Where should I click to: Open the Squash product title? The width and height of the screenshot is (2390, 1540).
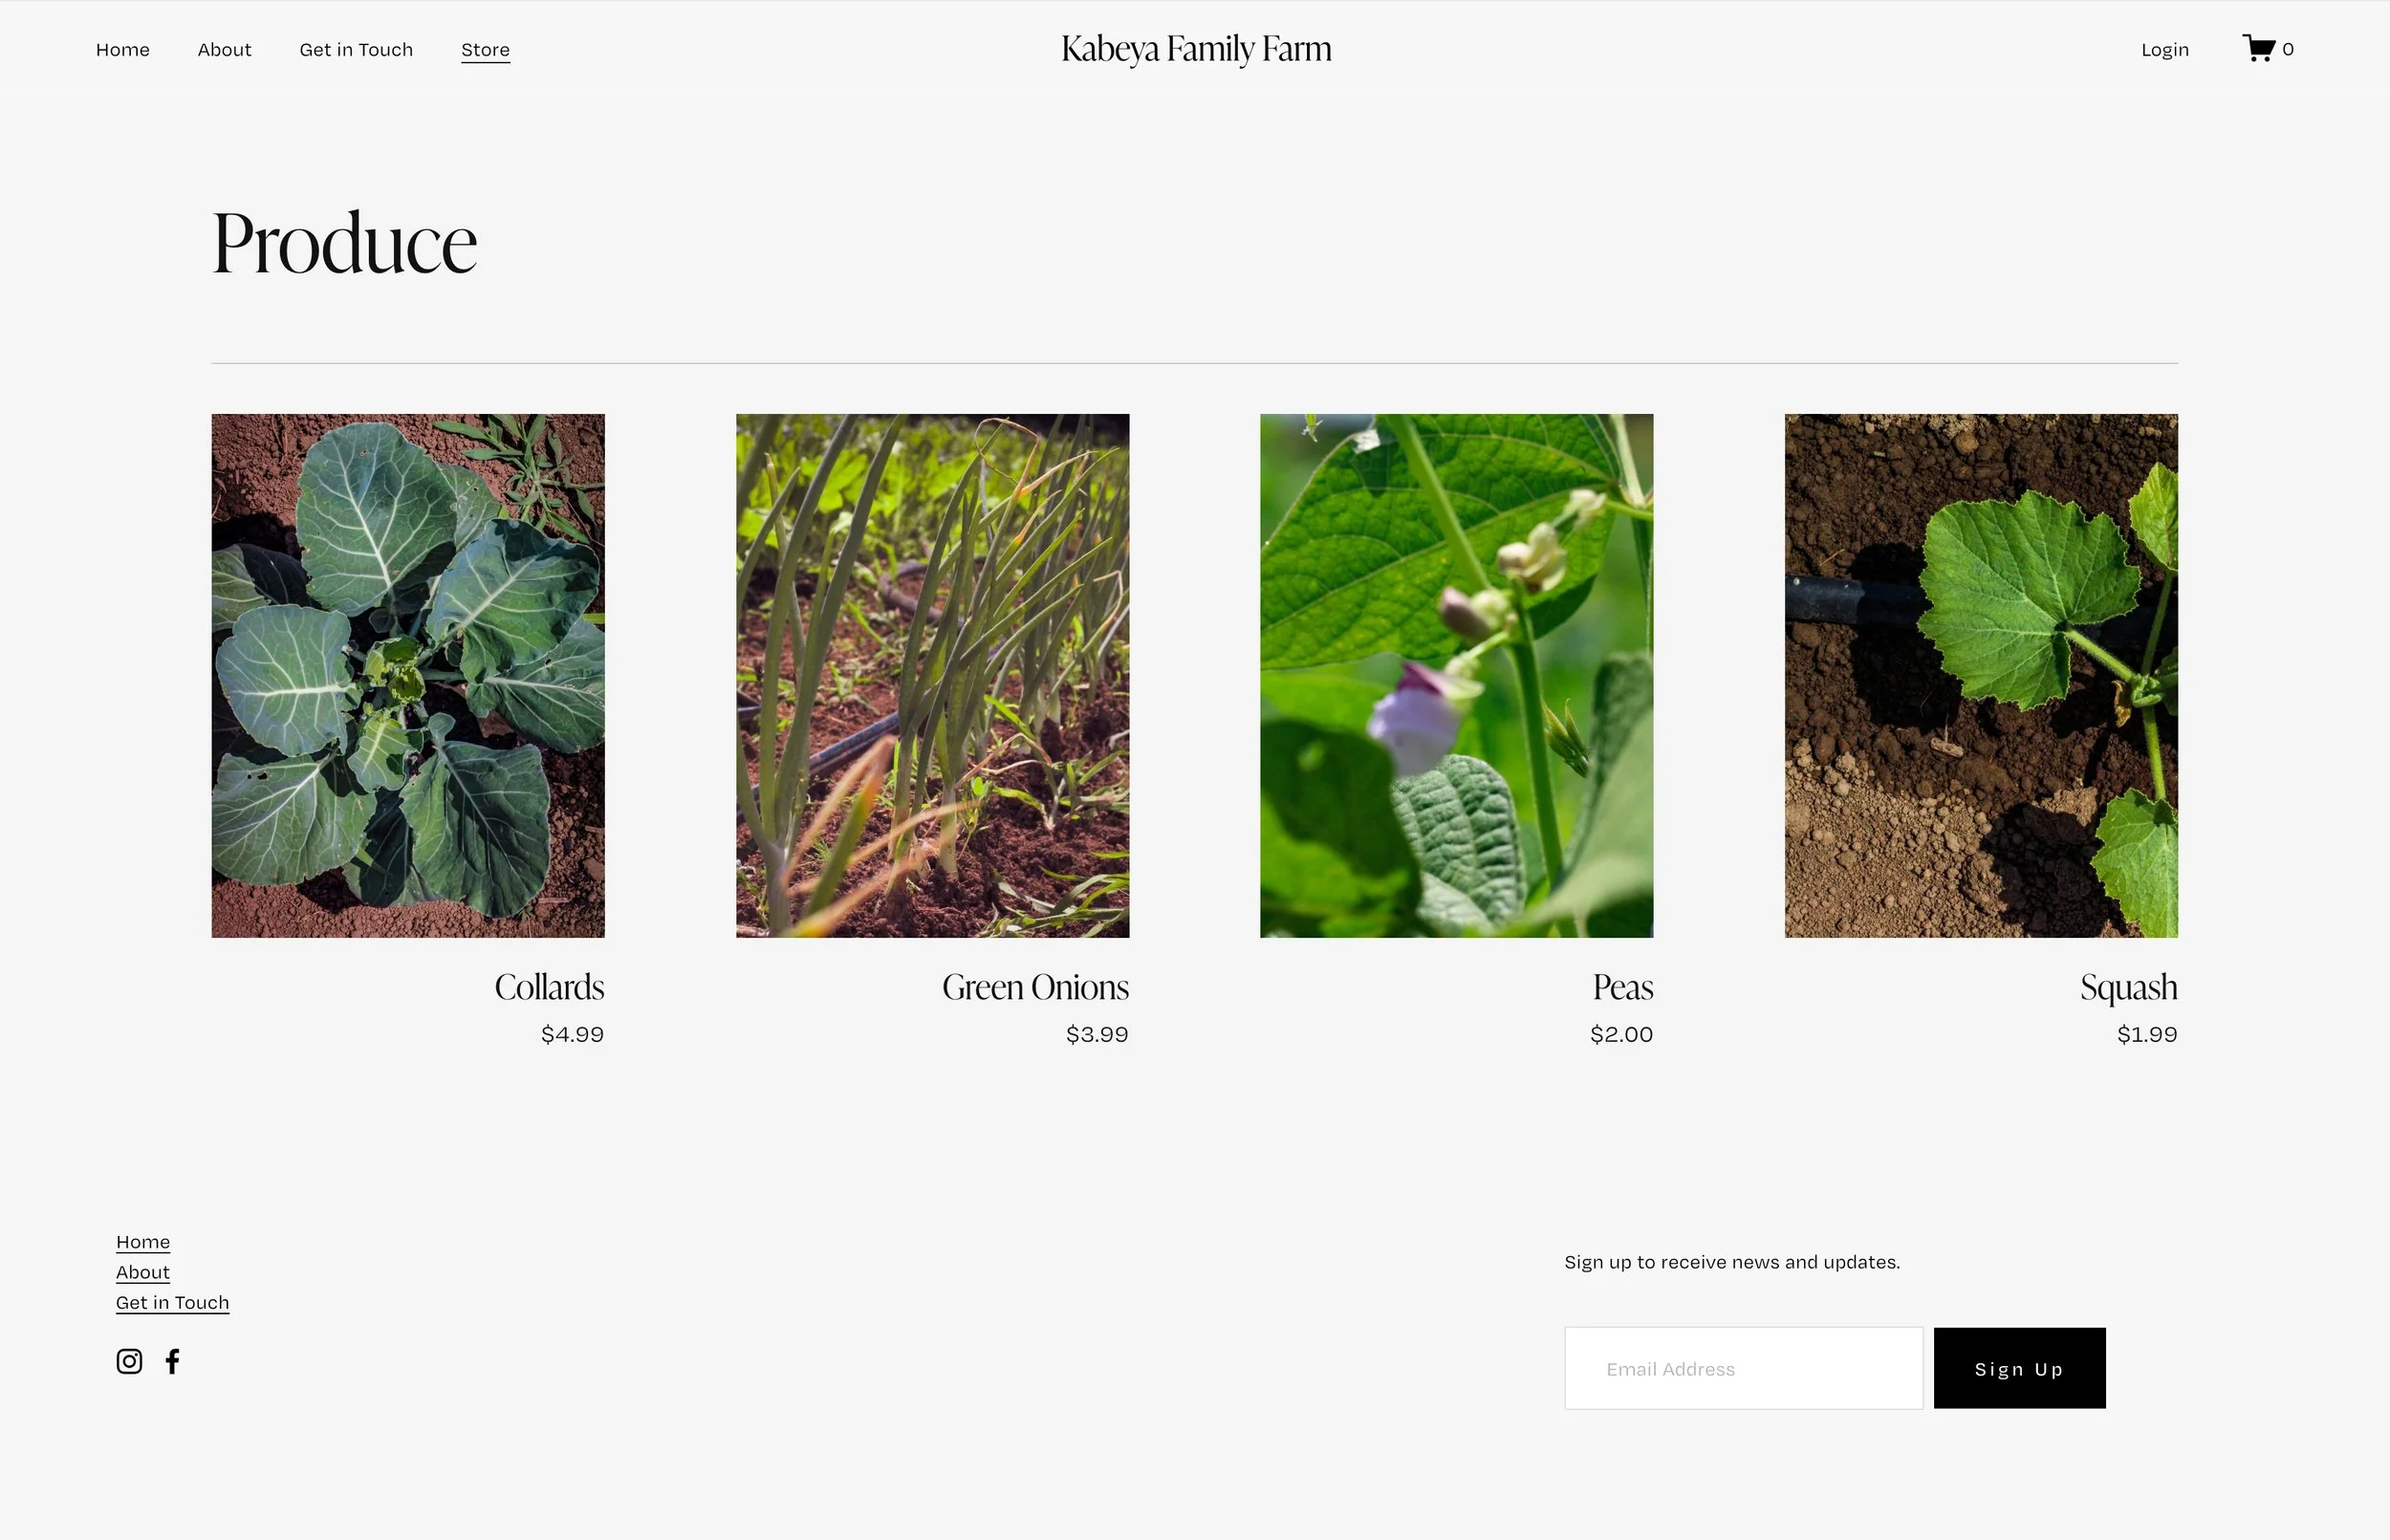click(2128, 987)
